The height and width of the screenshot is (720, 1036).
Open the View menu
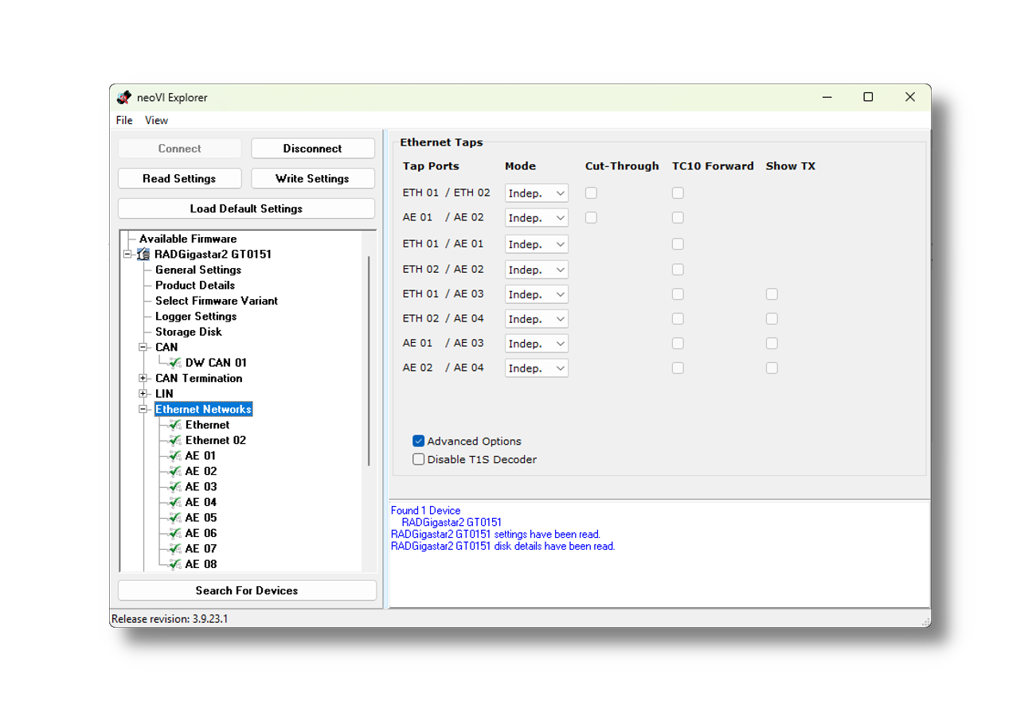[x=156, y=120]
